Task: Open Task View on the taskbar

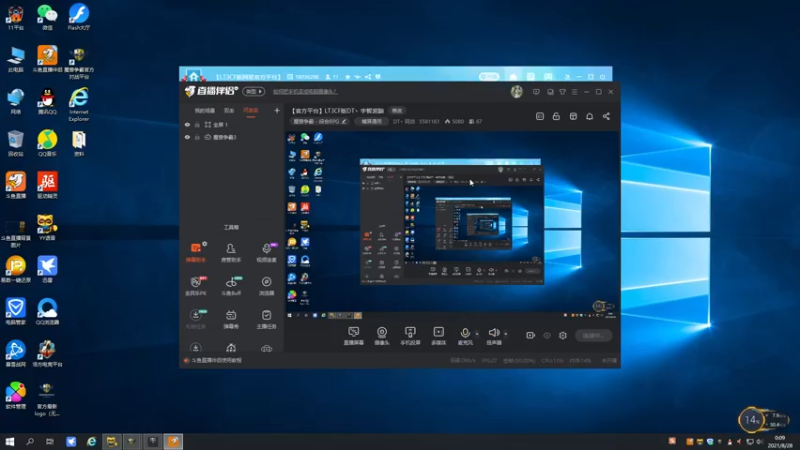Action: 49,441
